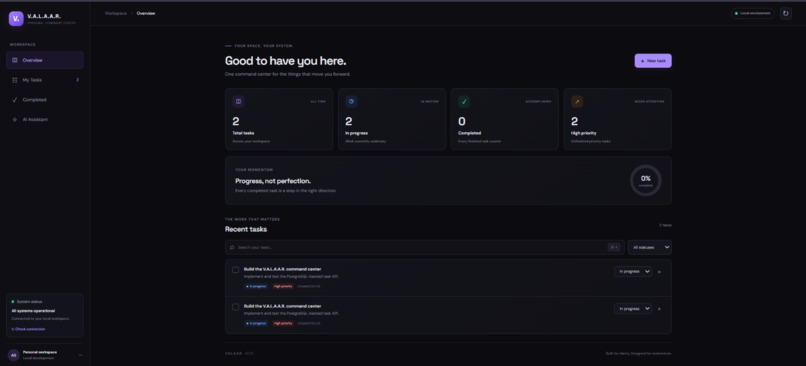
Task: Click the Check connection link
Action: [28, 329]
